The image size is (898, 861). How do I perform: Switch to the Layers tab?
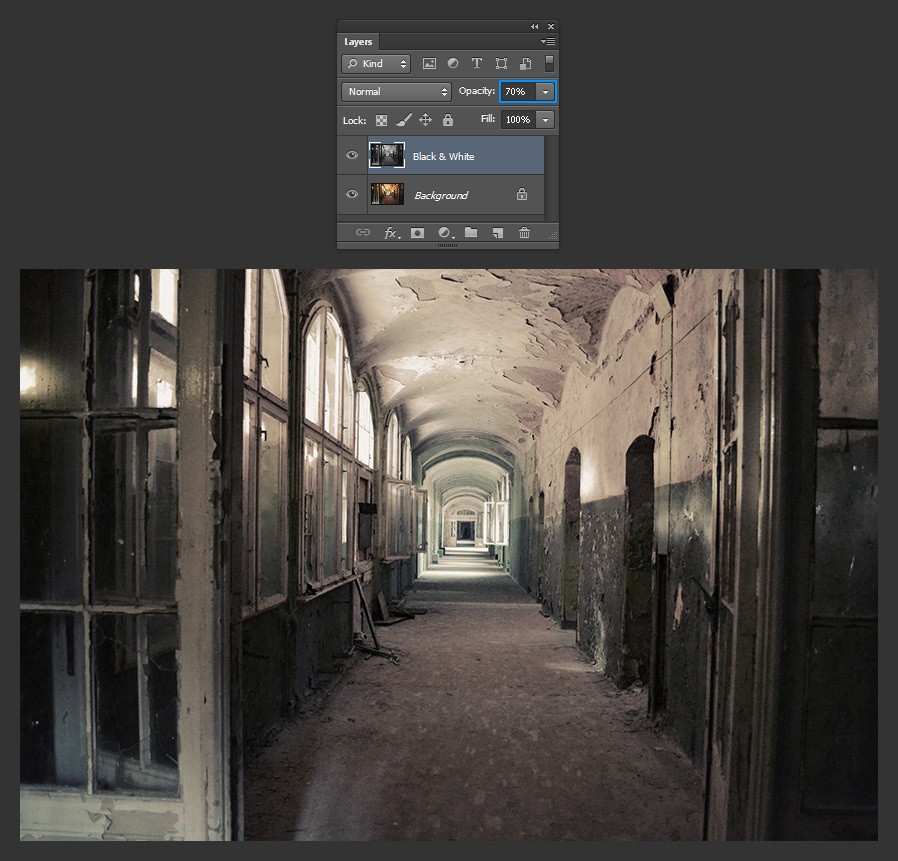[358, 42]
